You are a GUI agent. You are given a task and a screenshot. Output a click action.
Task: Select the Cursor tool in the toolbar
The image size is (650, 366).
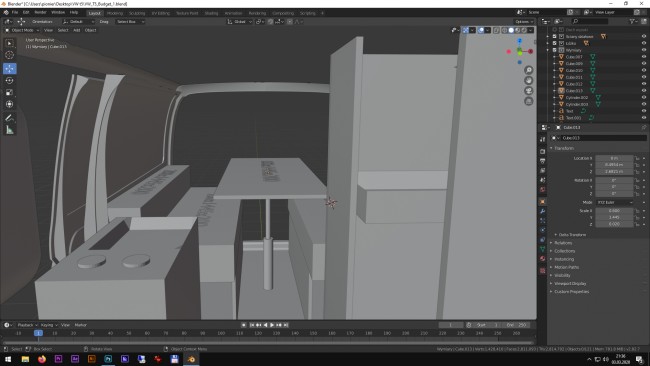[10, 55]
